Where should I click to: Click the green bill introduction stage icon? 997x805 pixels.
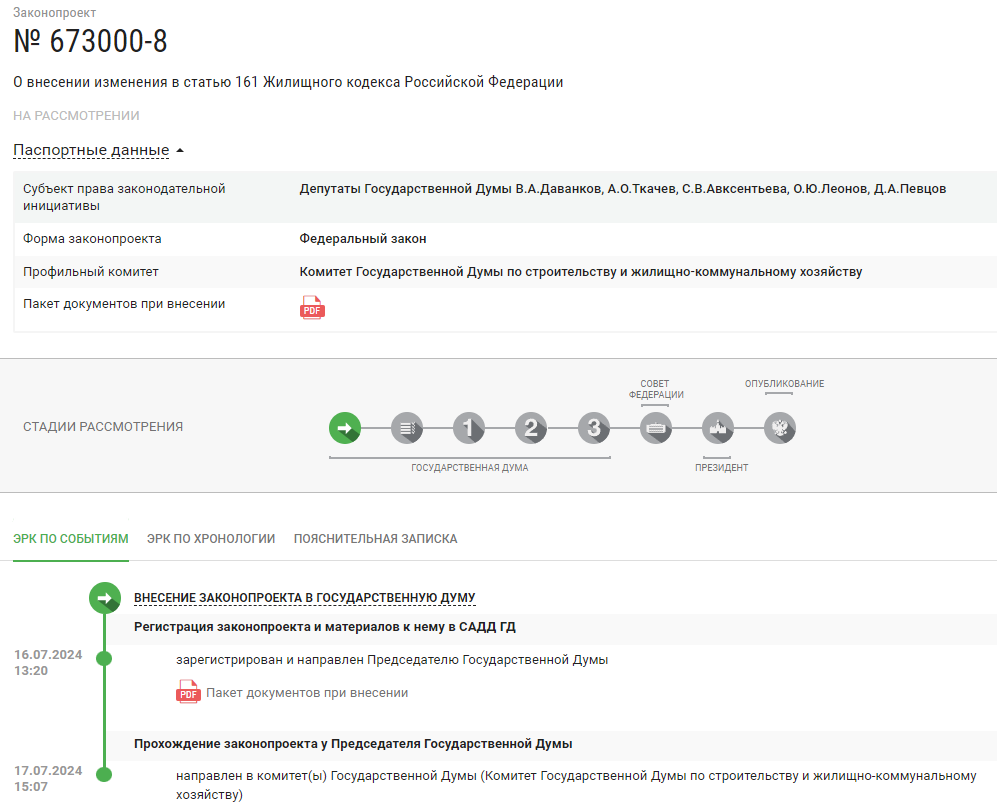(x=344, y=428)
